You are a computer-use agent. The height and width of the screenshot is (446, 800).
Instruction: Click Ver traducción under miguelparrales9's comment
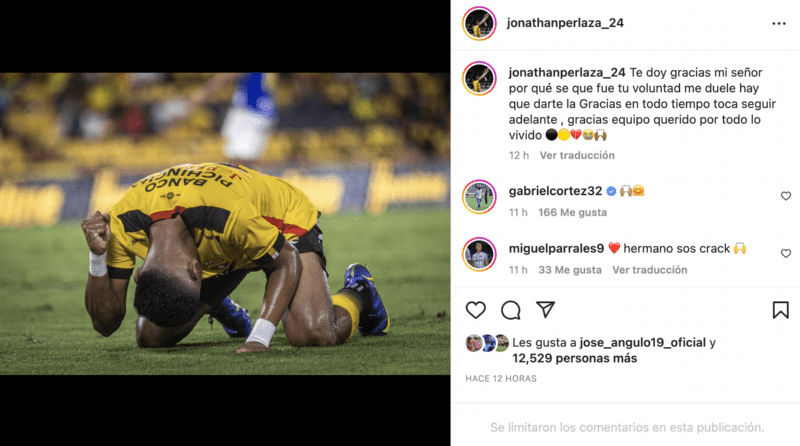coord(649,270)
